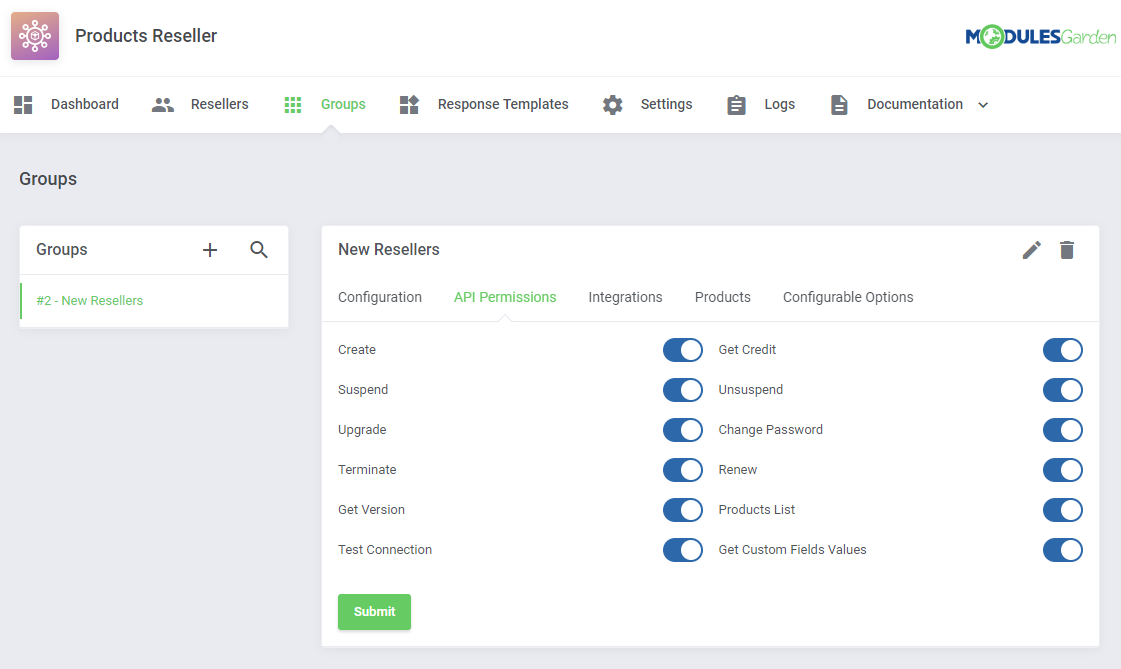Open Response Templates menu item
Viewport: 1121px width, 669px height.
point(503,104)
